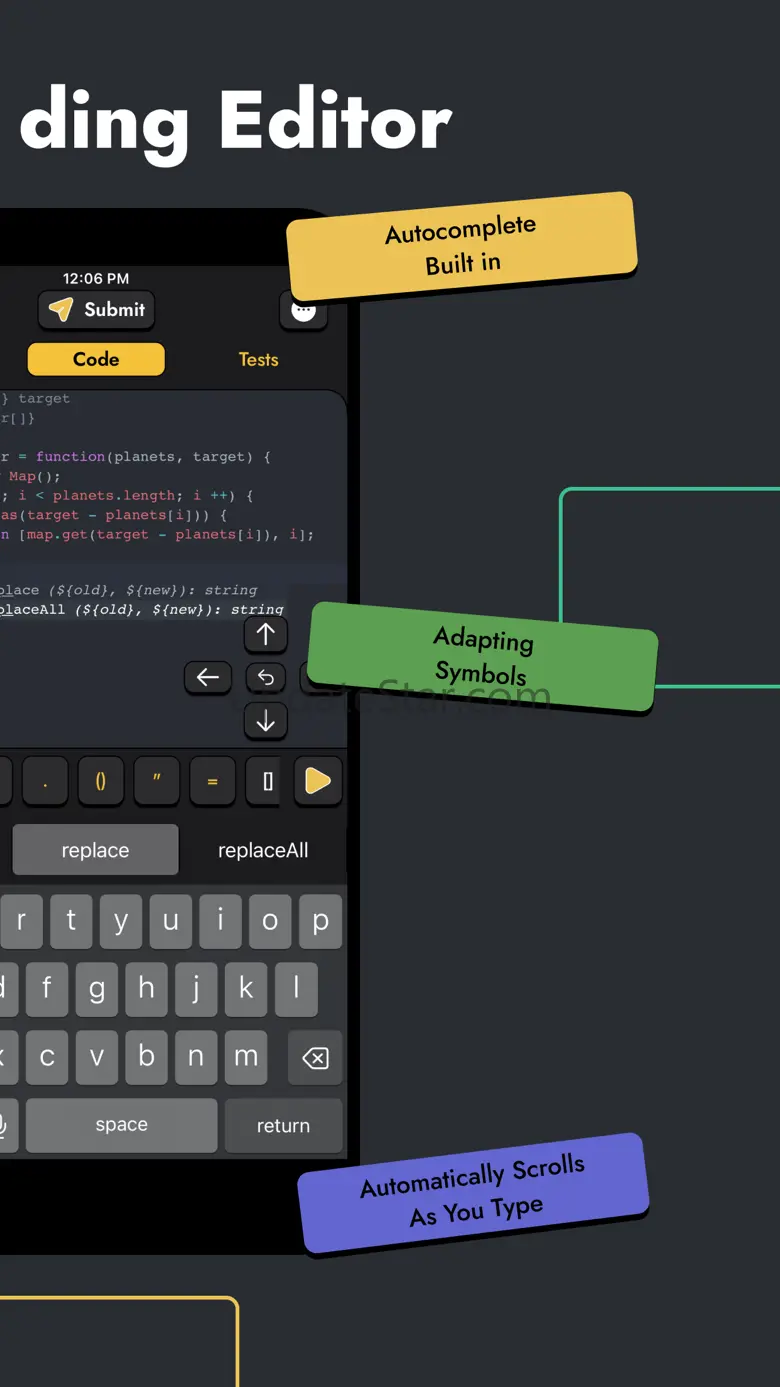
Task: Tap the 'h' key on the keyboard
Action: coord(146,989)
